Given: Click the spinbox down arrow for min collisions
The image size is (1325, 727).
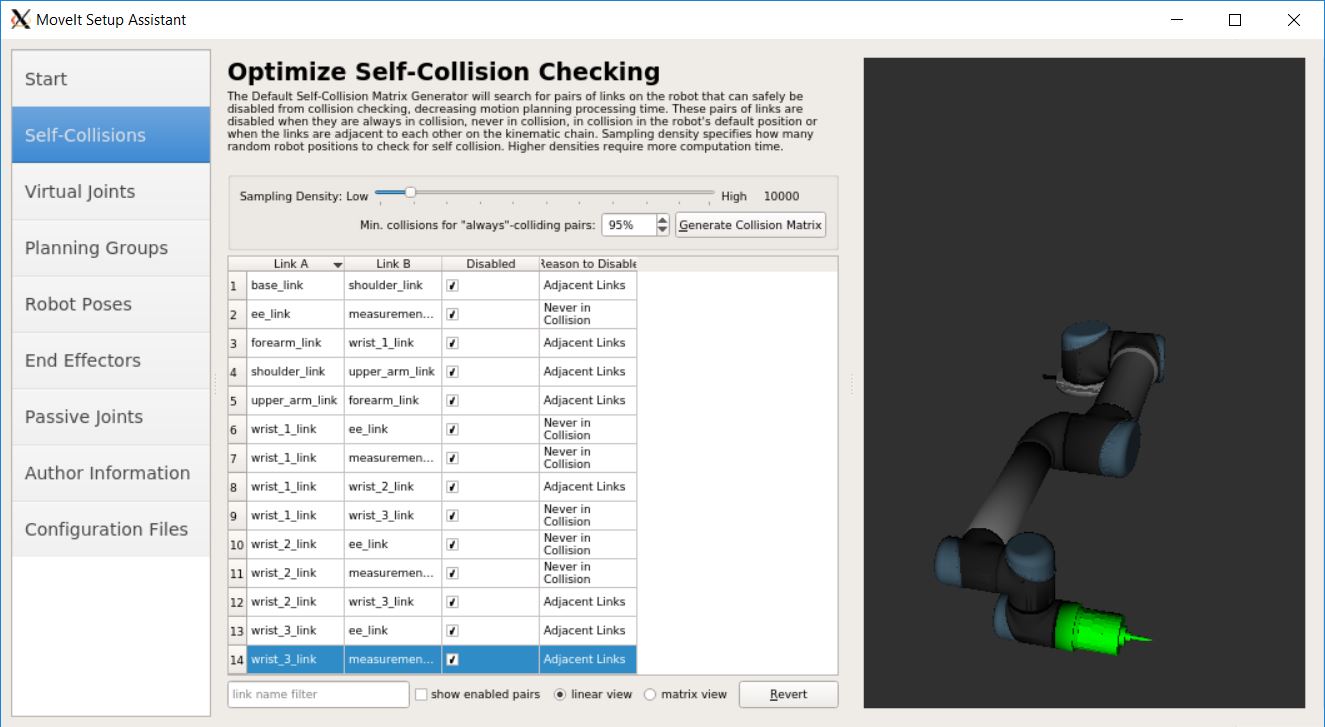Looking at the screenshot, I should (662, 231).
